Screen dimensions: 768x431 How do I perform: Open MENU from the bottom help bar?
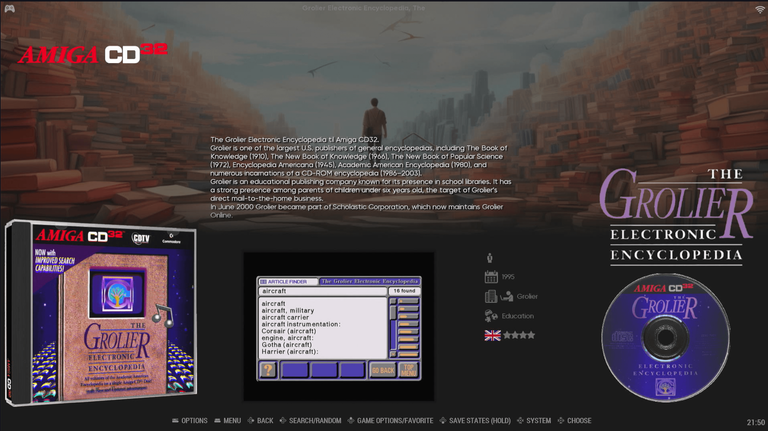pos(227,421)
